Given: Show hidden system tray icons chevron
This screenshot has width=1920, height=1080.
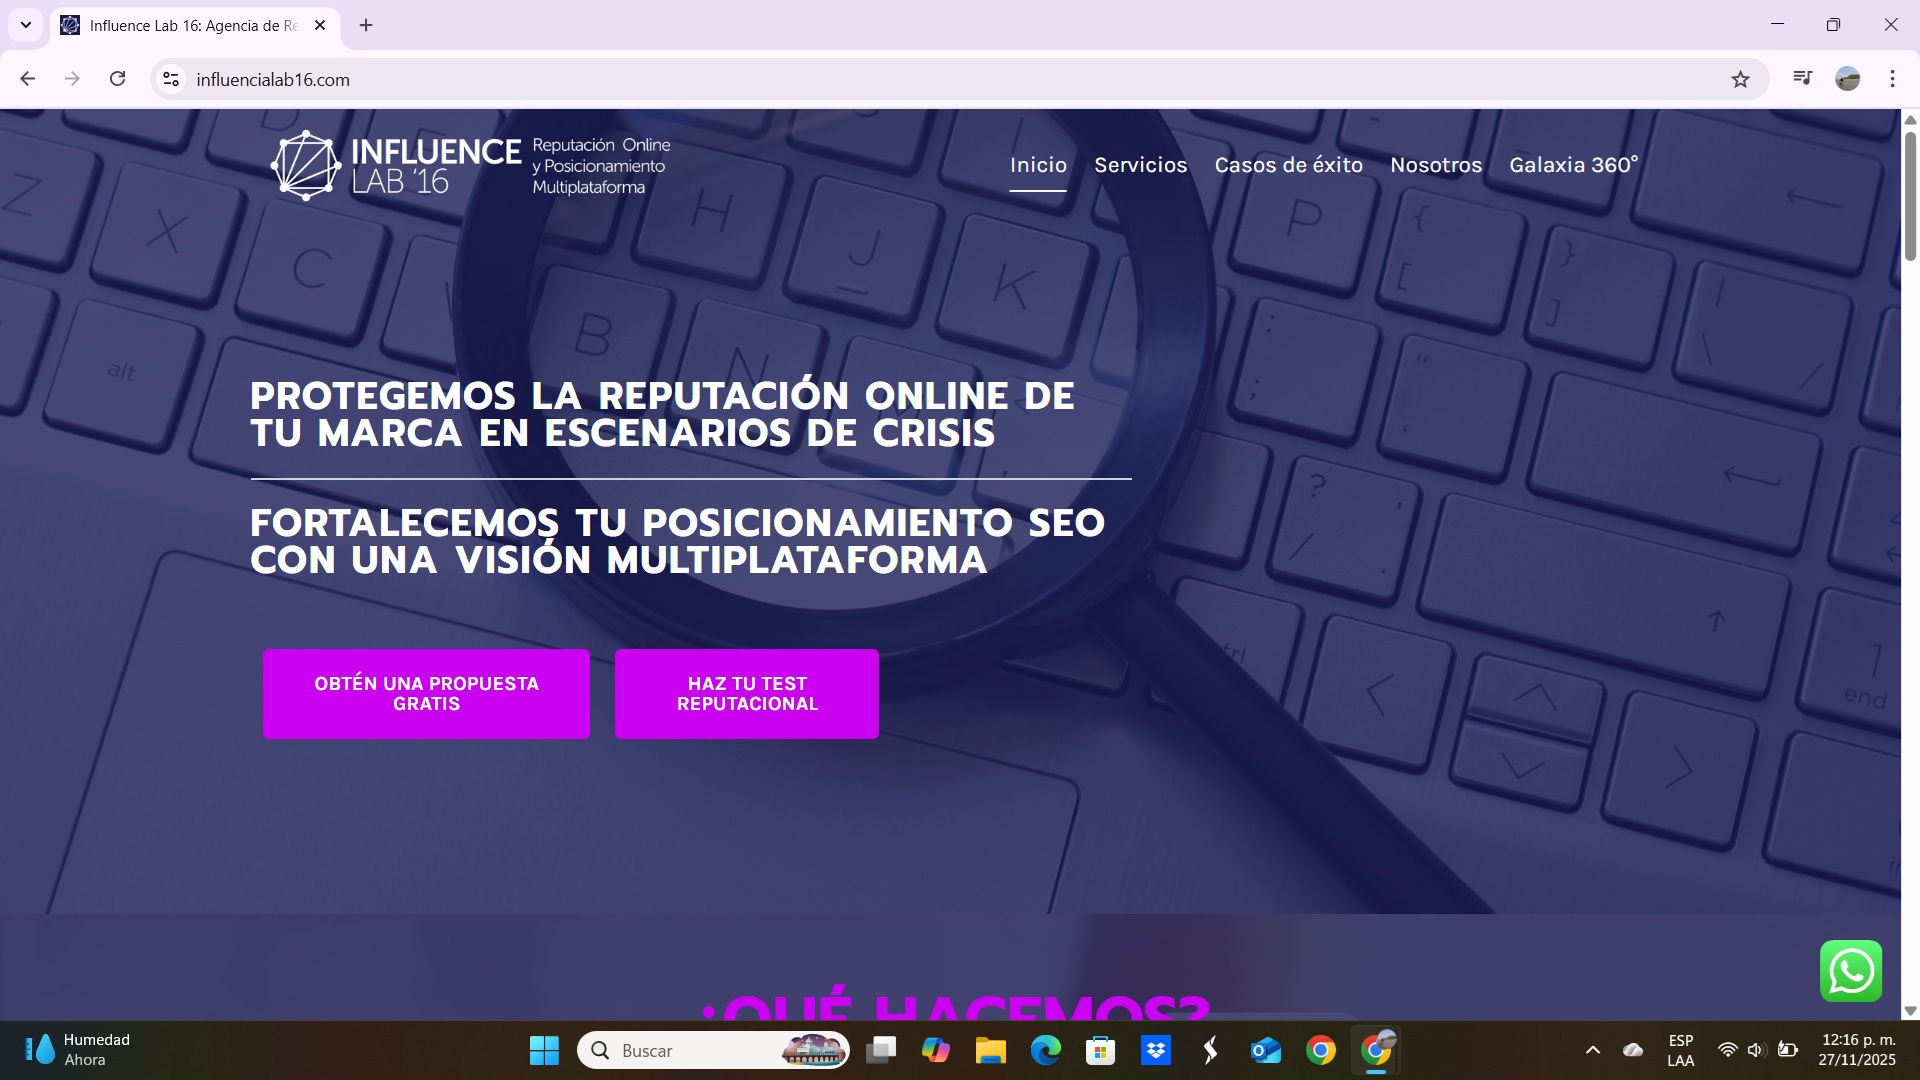Looking at the screenshot, I should tap(1592, 1050).
